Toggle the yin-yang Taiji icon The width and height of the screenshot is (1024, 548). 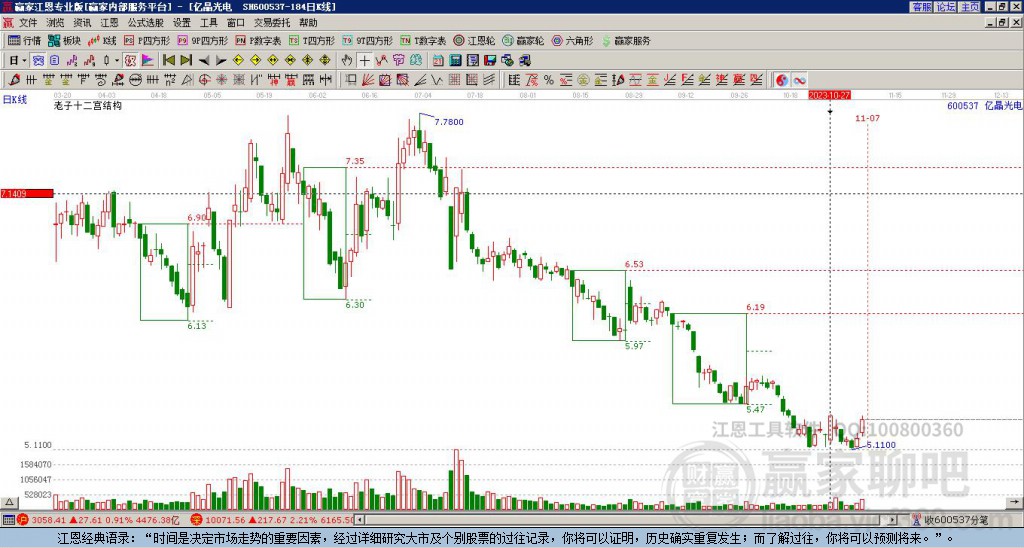click(781, 80)
